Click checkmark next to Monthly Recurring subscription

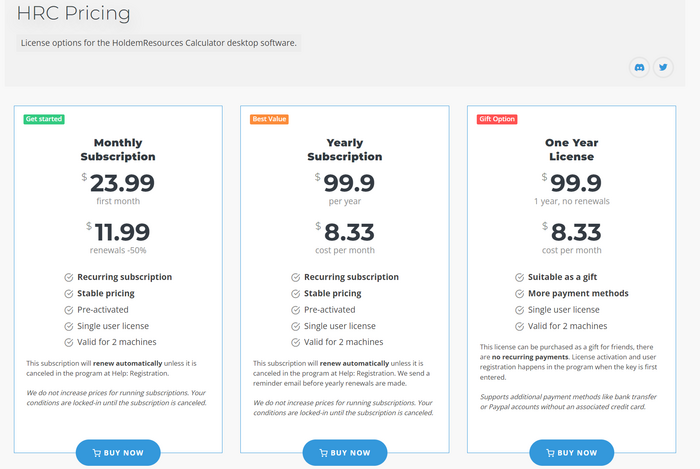[69, 277]
